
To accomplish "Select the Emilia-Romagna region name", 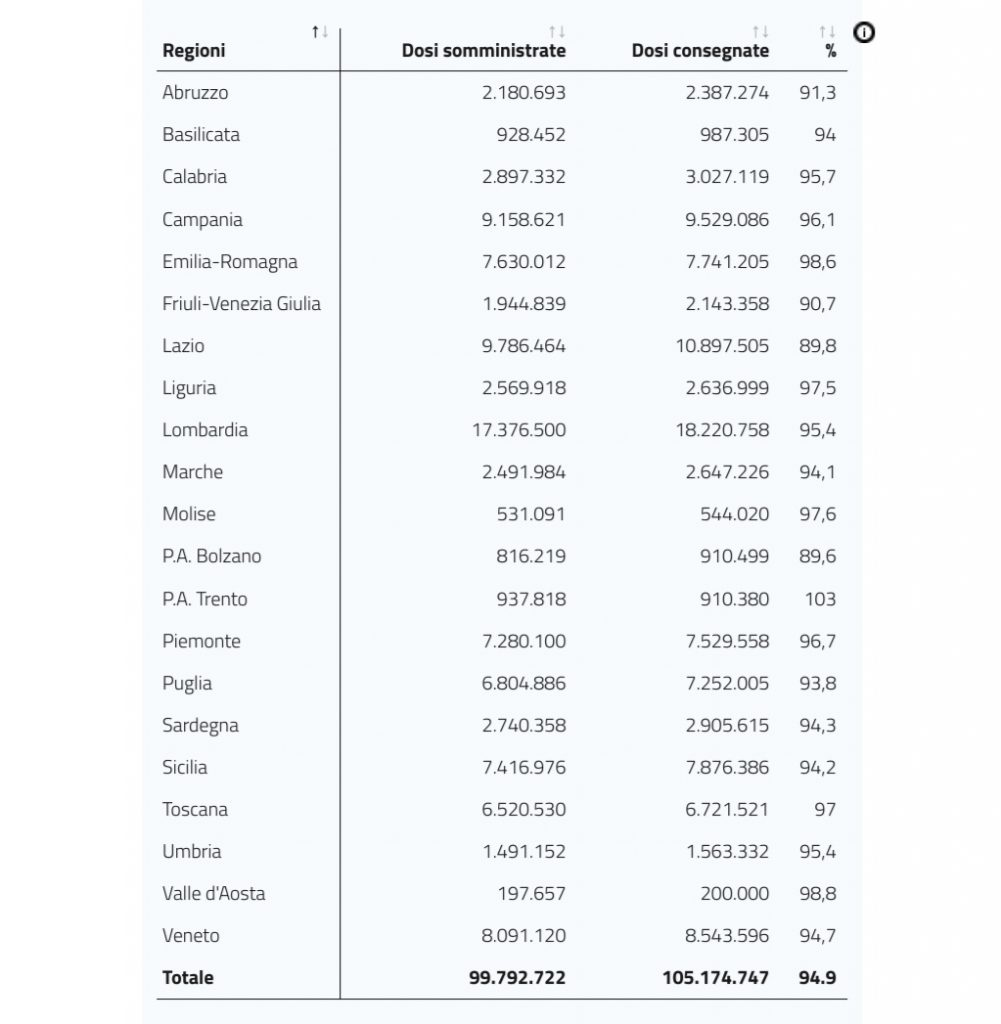I will 230,262.
